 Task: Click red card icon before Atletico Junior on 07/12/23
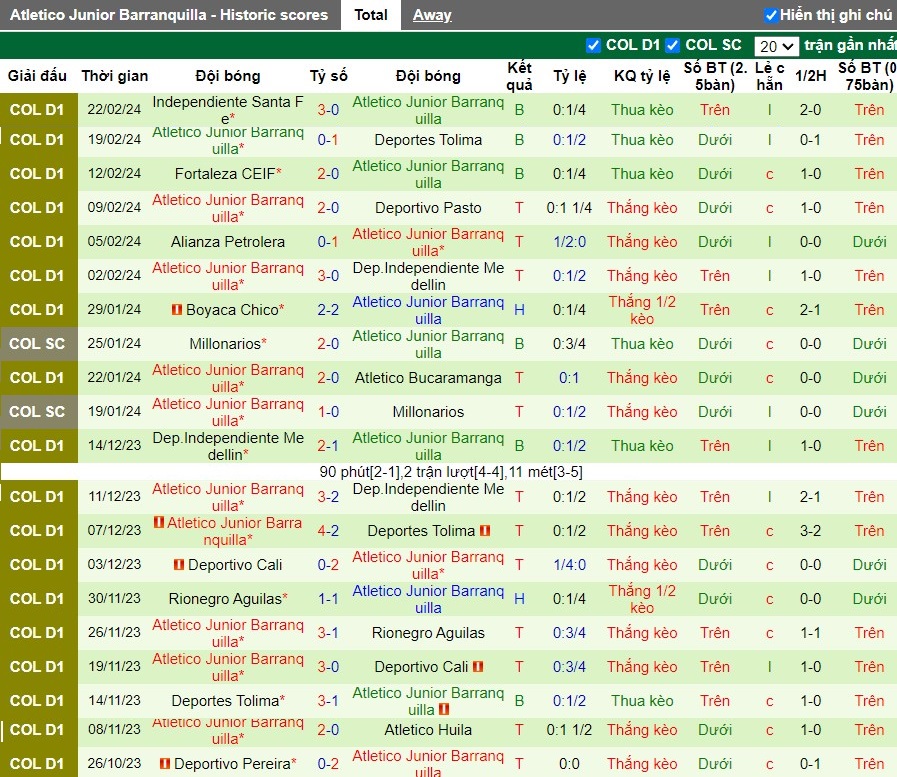click(159, 522)
